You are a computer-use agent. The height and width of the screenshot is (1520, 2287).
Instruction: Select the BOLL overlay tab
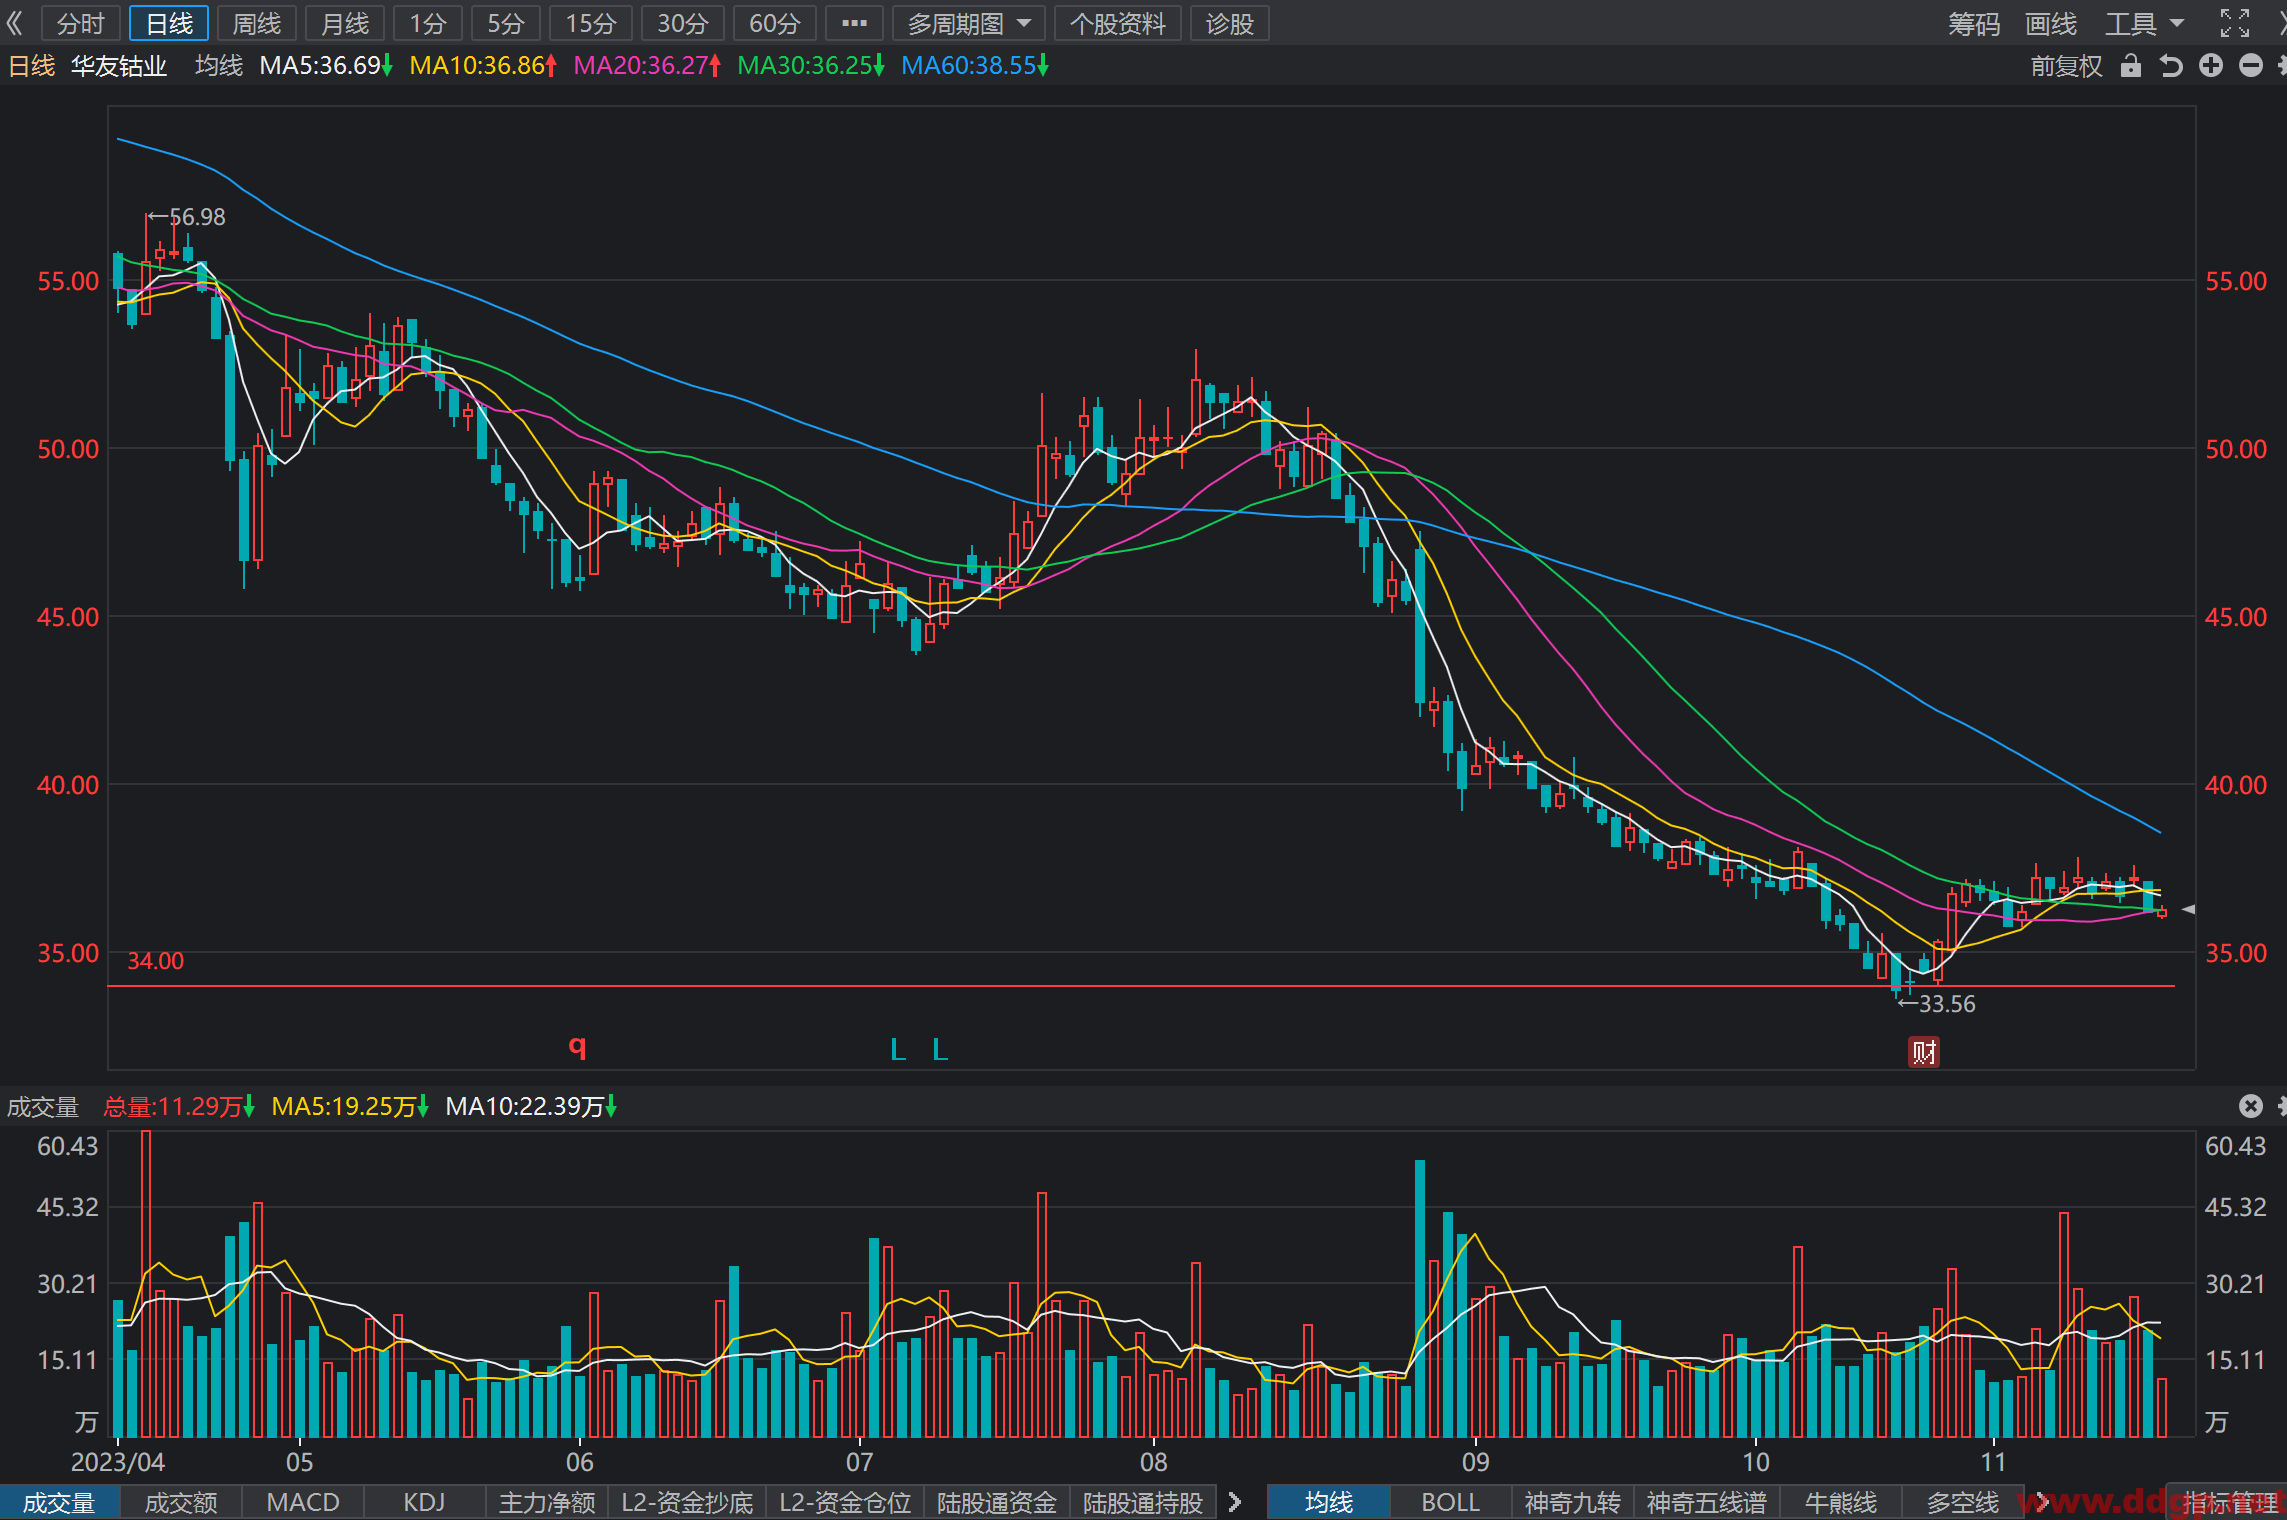[x=1451, y=1502]
